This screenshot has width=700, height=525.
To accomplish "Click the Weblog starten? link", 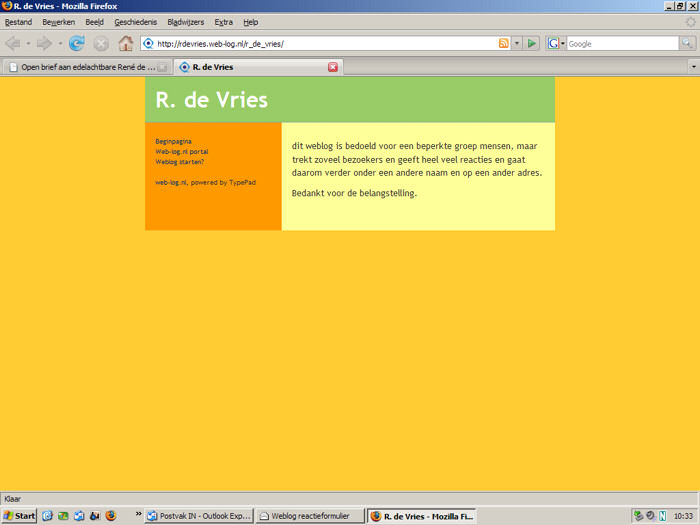I will tap(179, 161).
